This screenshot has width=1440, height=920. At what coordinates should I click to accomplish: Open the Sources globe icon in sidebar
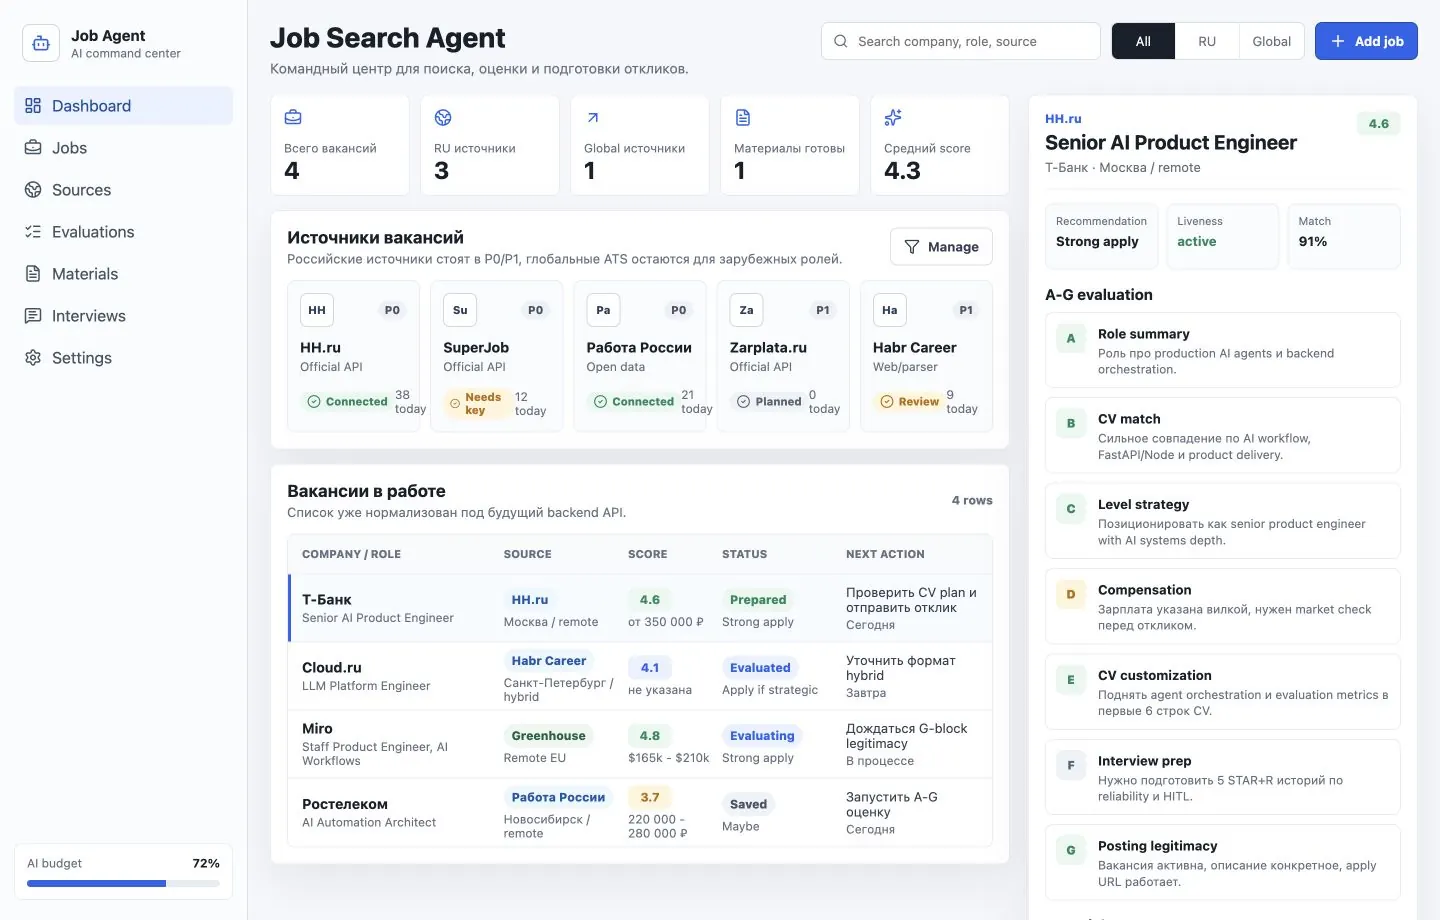(x=33, y=190)
